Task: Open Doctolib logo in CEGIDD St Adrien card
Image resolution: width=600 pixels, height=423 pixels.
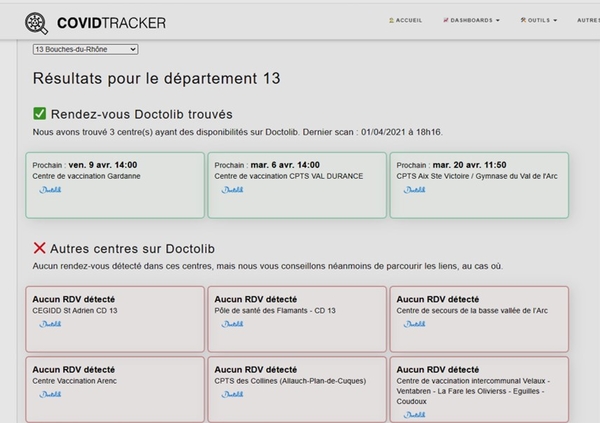Action: [50, 324]
